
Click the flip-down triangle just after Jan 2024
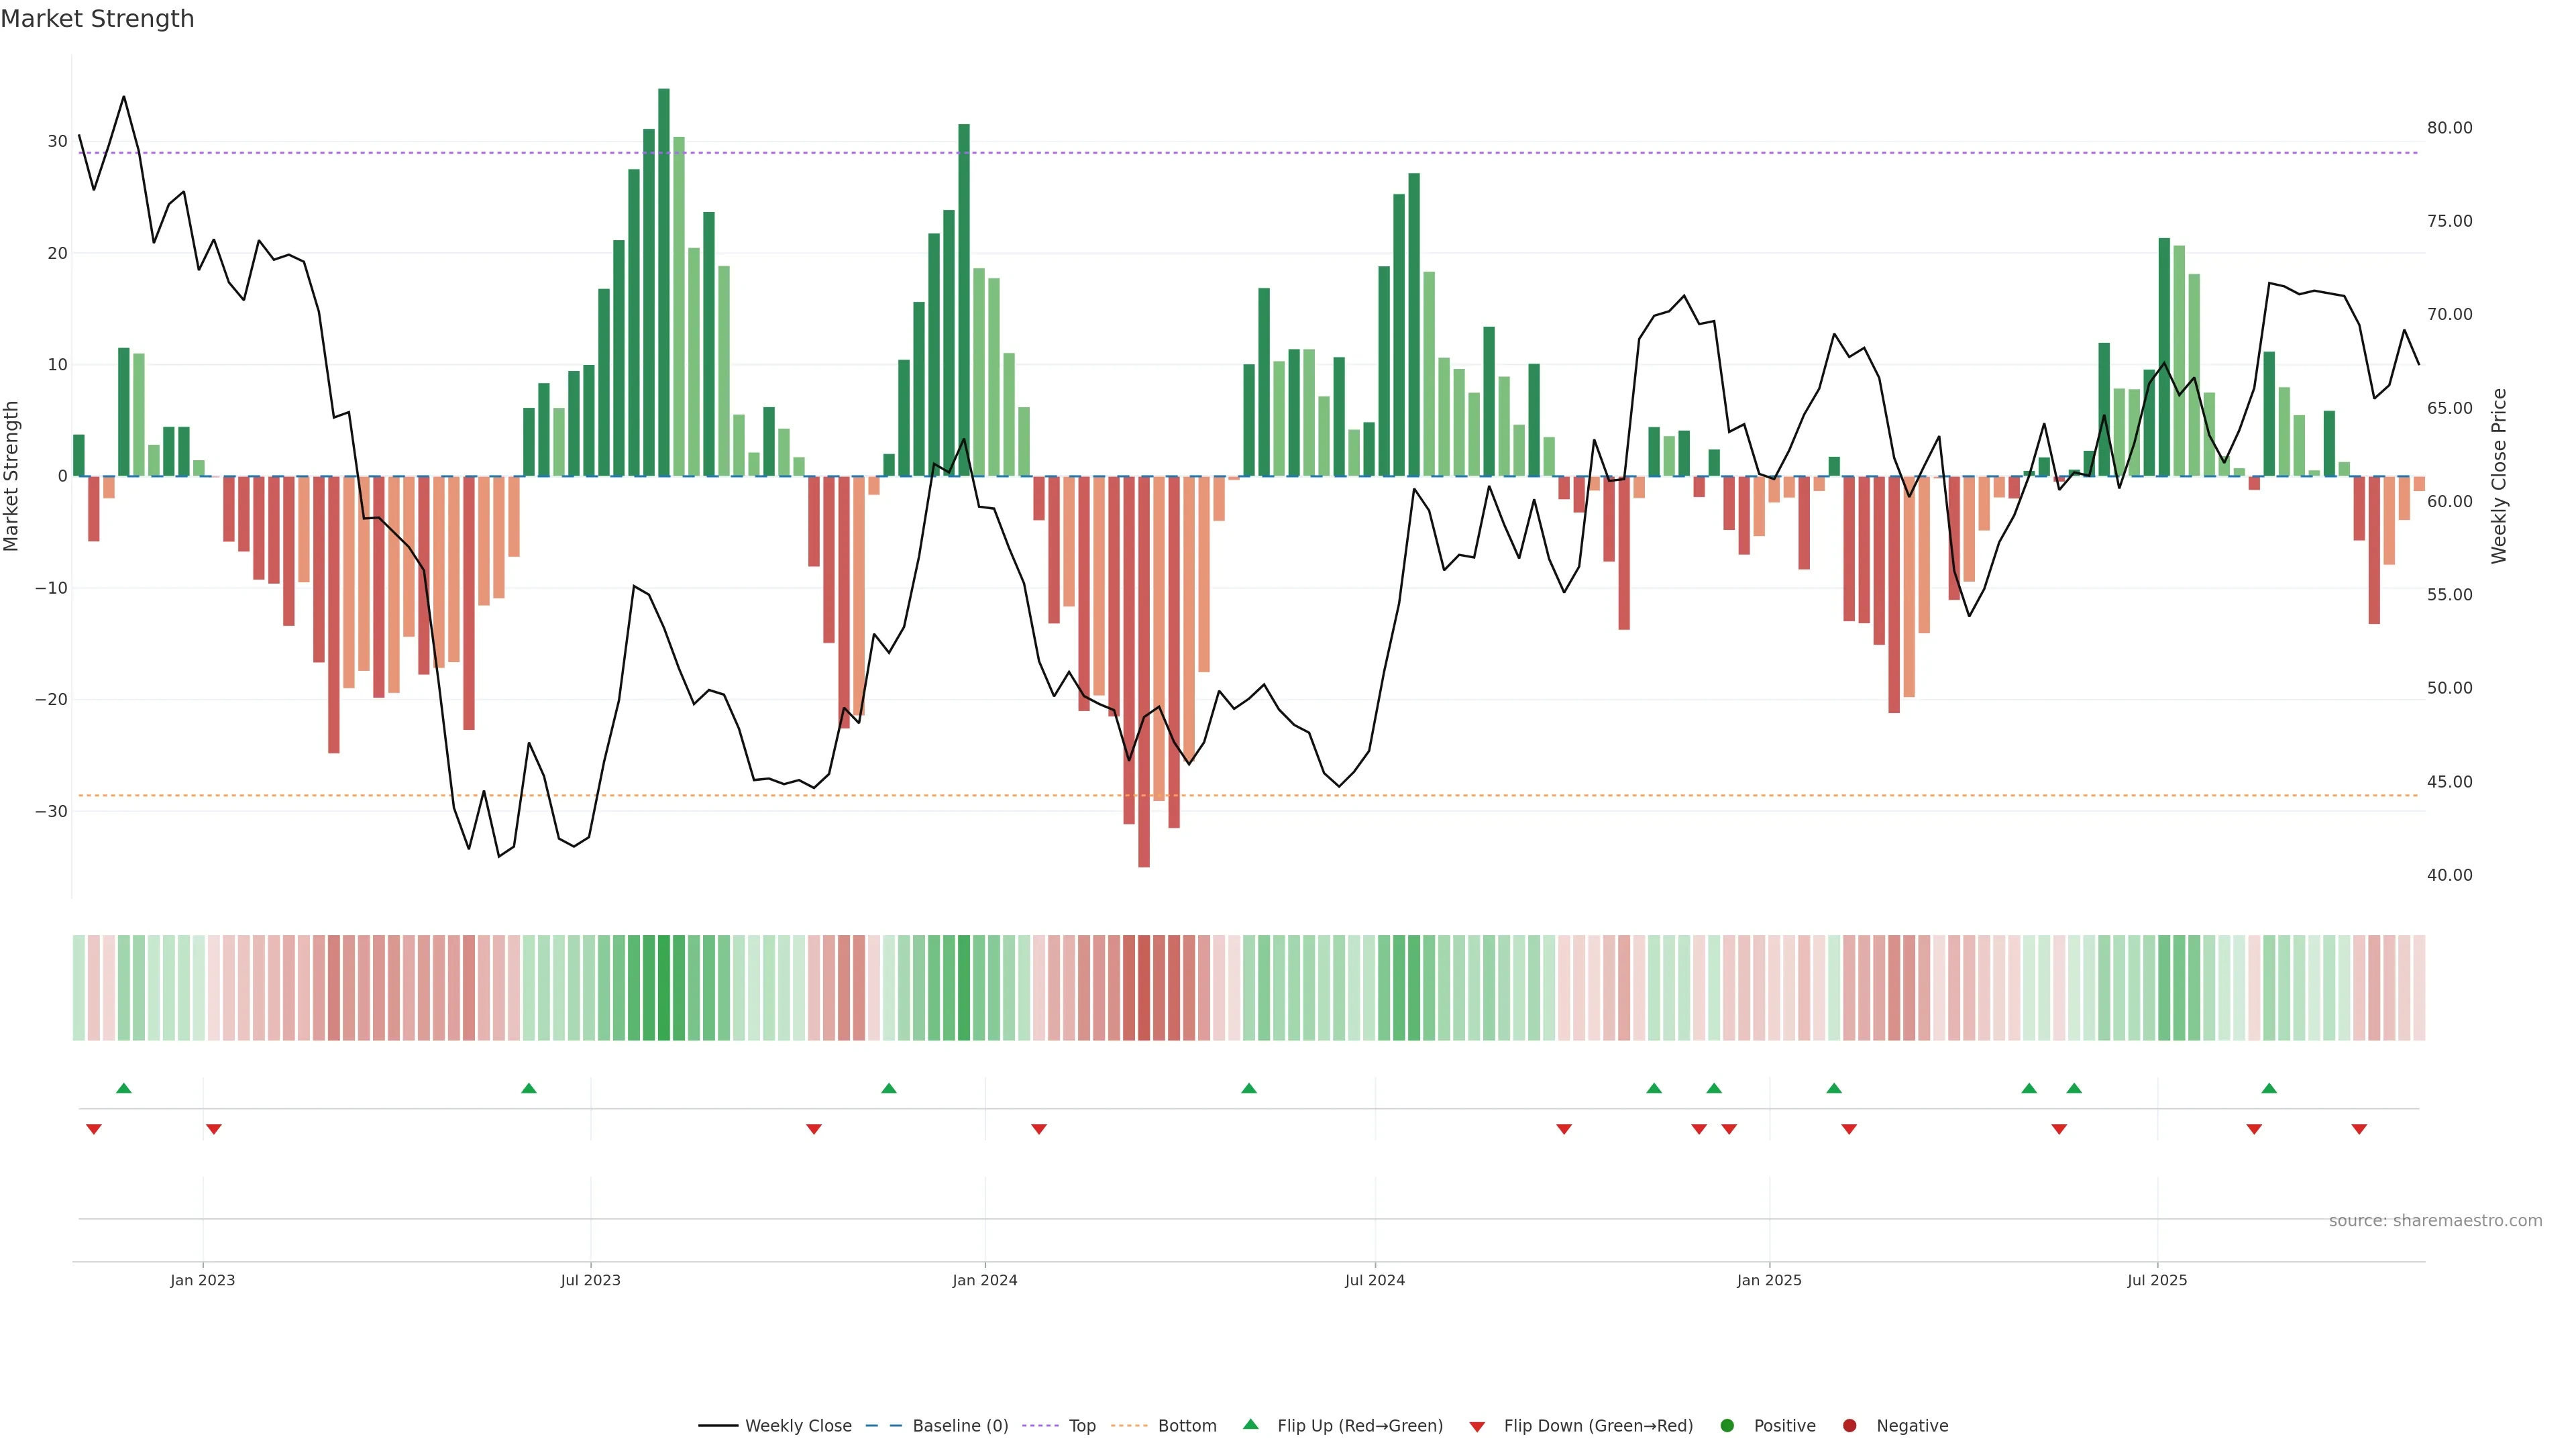point(1039,1129)
